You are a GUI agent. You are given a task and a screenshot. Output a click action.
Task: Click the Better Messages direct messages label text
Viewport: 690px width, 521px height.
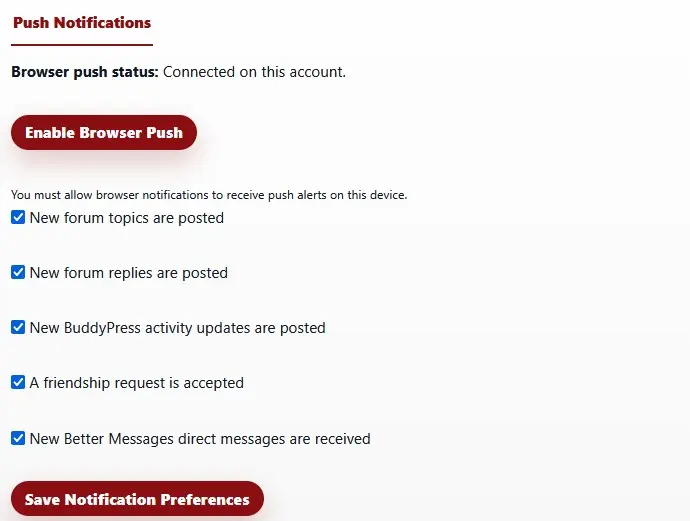pos(200,439)
